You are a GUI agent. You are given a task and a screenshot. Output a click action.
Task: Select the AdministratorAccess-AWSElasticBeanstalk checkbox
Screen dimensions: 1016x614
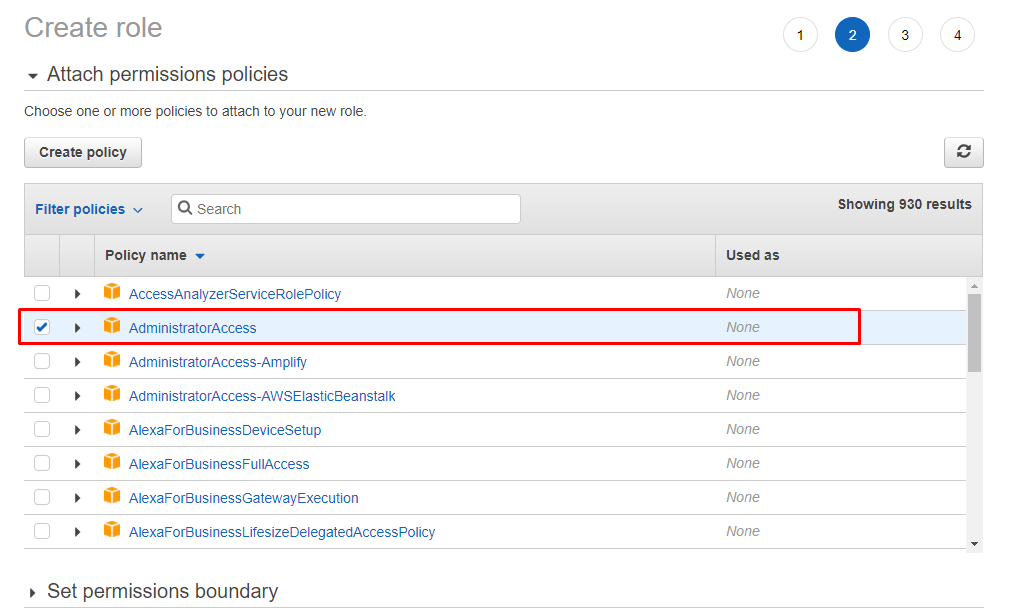pyautogui.click(x=42, y=395)
